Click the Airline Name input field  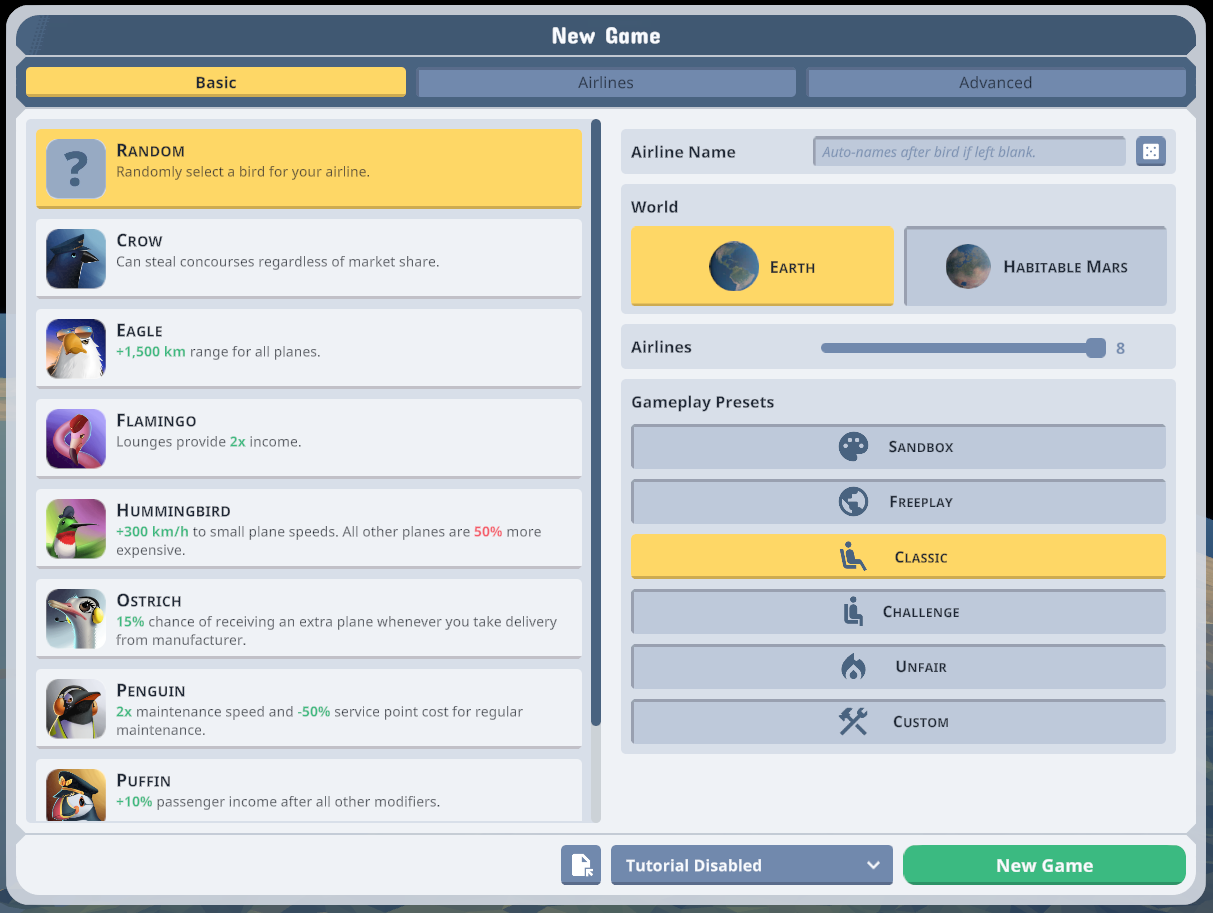[969, 152]
